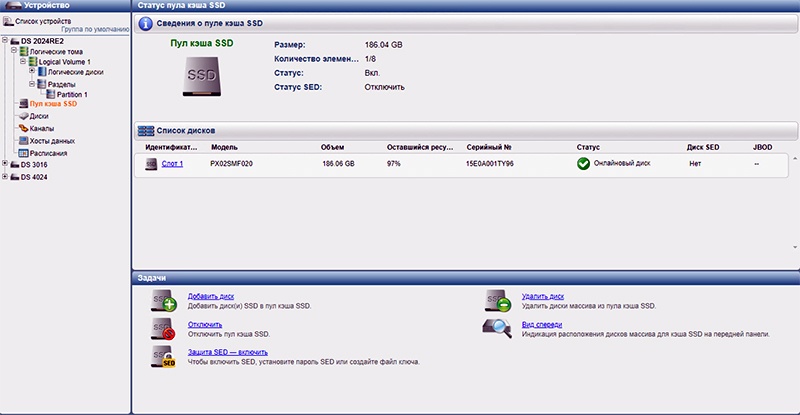Image resolution: width=800 pixels, height=415 pixels.
Task: Click the Отключить link
Action: pos(205,325)
